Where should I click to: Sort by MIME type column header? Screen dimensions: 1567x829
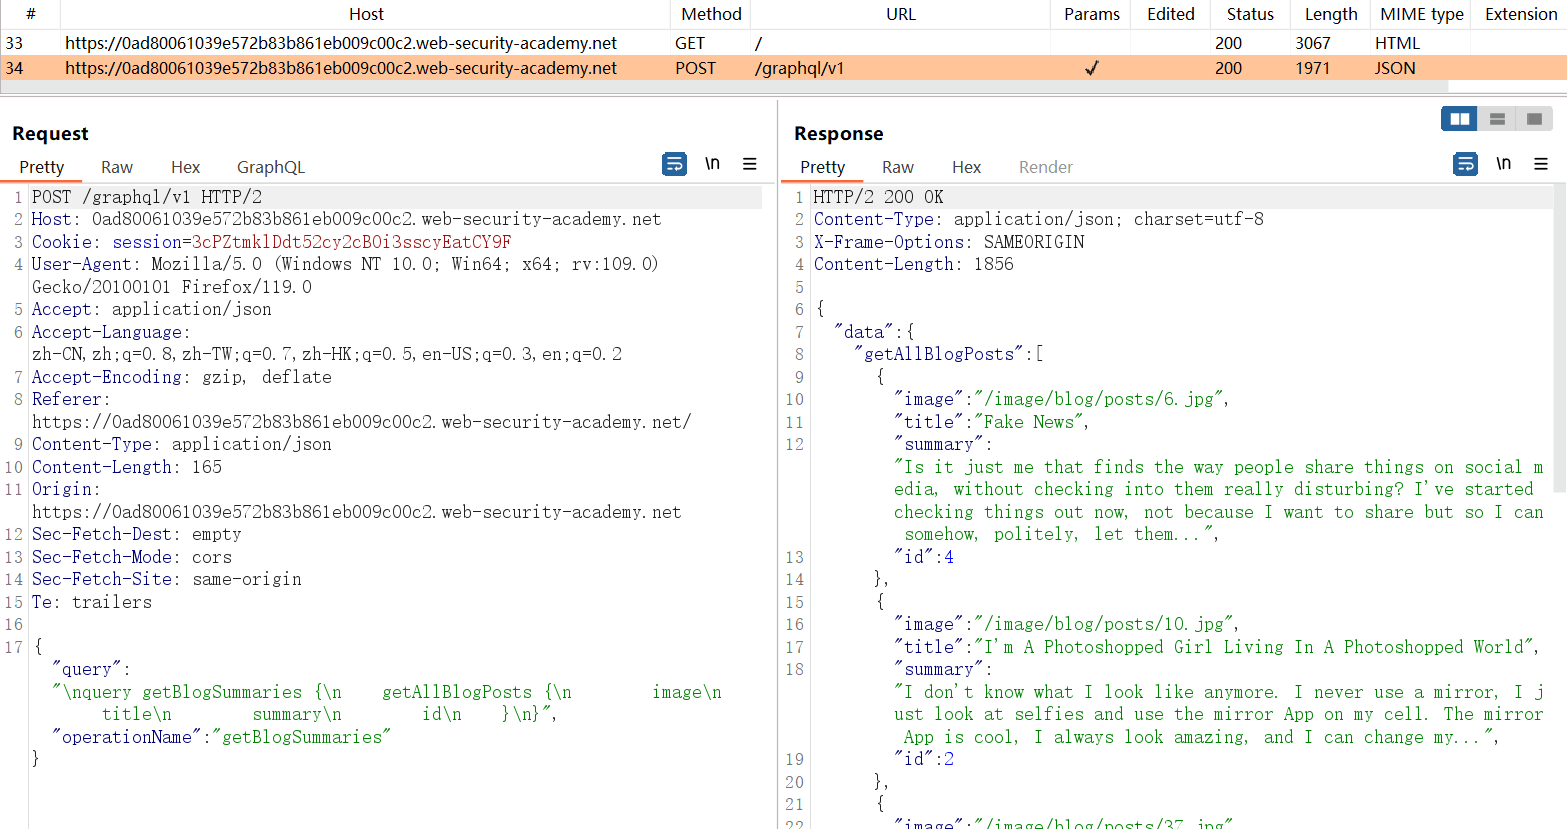[1421, 14]
